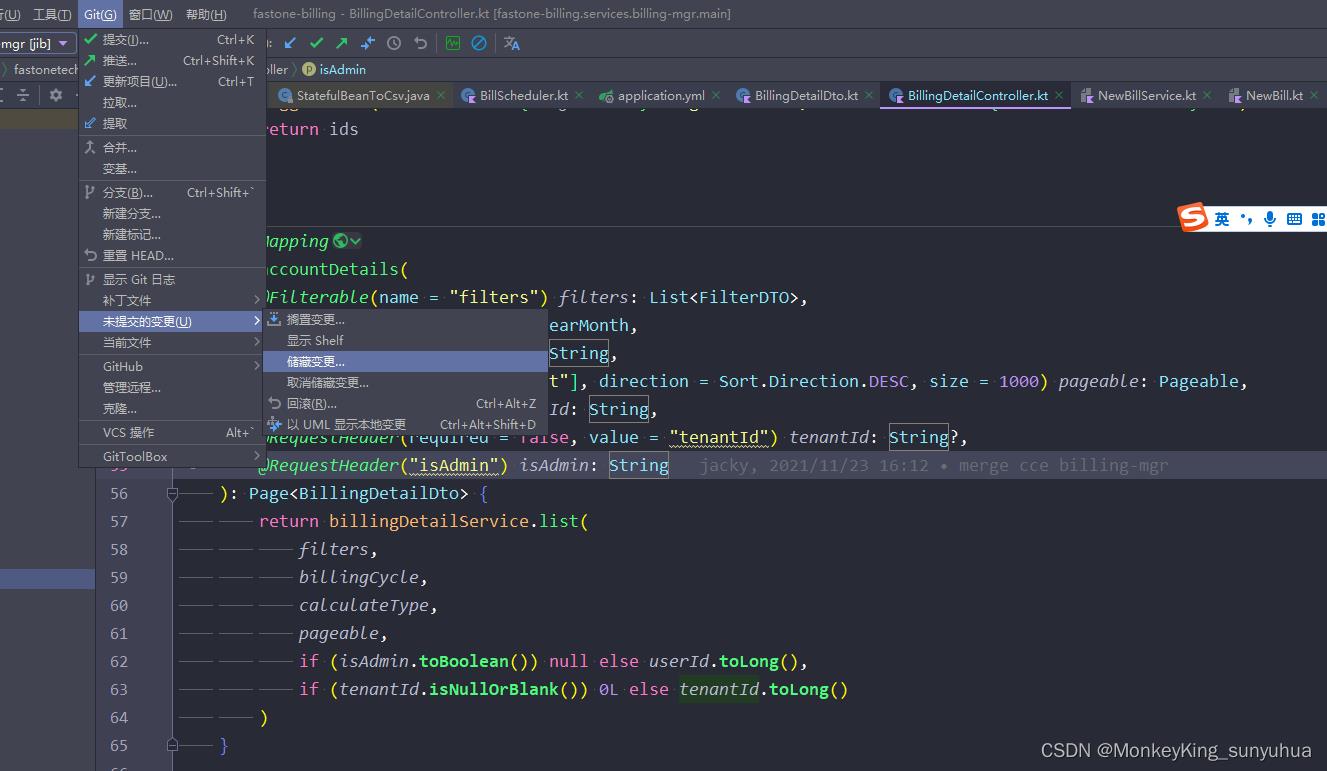The height and width of the screenshot is (771, 1327).
Task: Select 推送... in the Git menu
Action: click(x=172, y=61)
